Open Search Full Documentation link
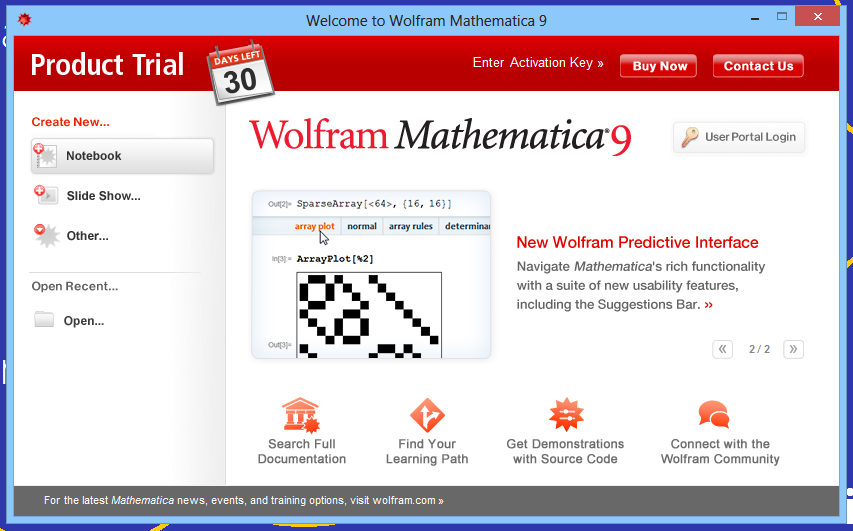853x531 pixels. point(301,451)
